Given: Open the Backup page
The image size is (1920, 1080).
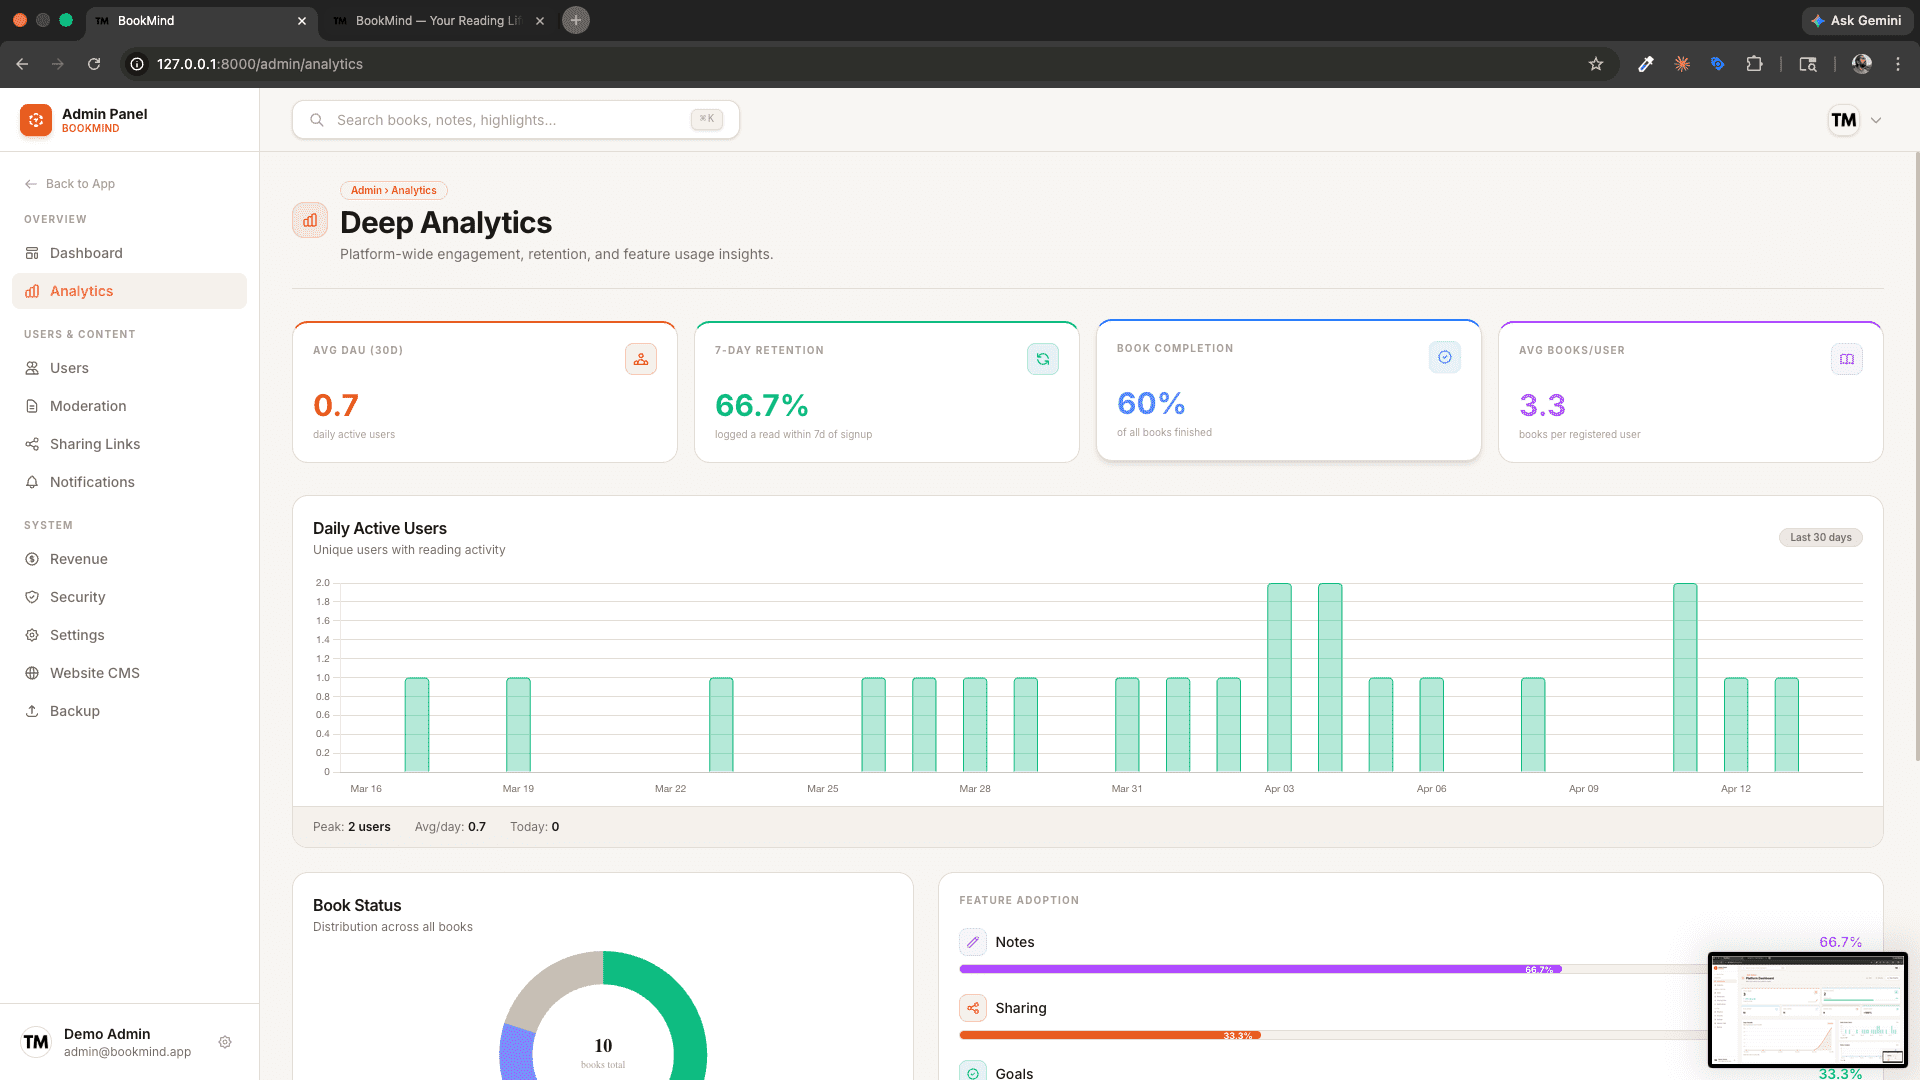Looking at the screenshot, I should click(129, 711).
